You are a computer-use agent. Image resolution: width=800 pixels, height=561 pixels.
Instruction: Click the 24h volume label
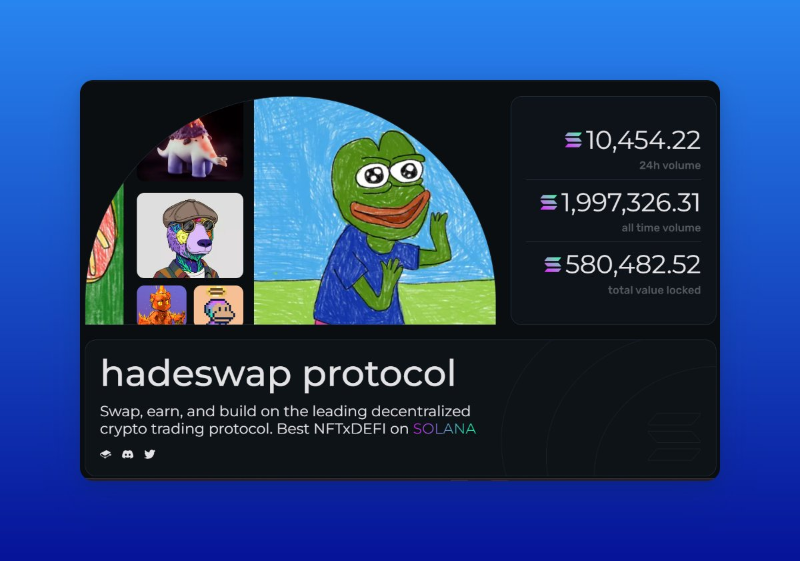[670, 165]
